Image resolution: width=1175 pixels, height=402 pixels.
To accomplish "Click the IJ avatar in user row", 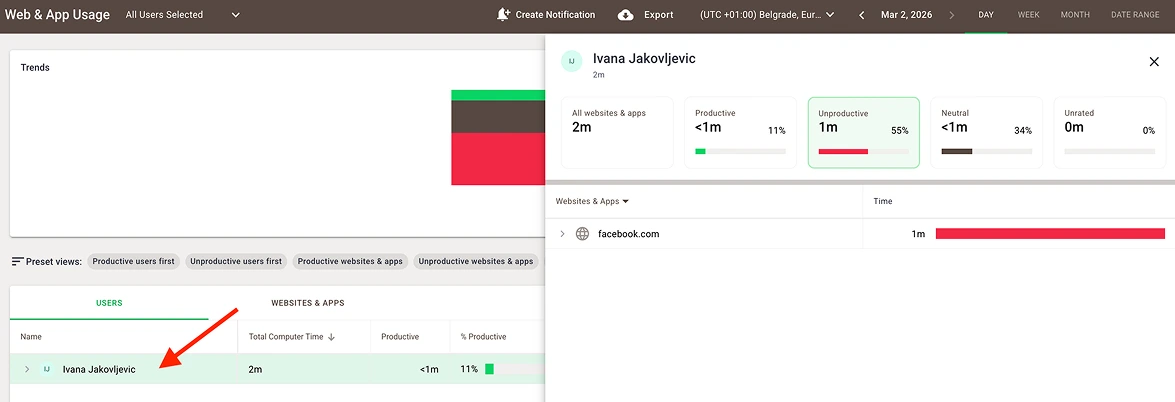I will [x=46, y=369].
